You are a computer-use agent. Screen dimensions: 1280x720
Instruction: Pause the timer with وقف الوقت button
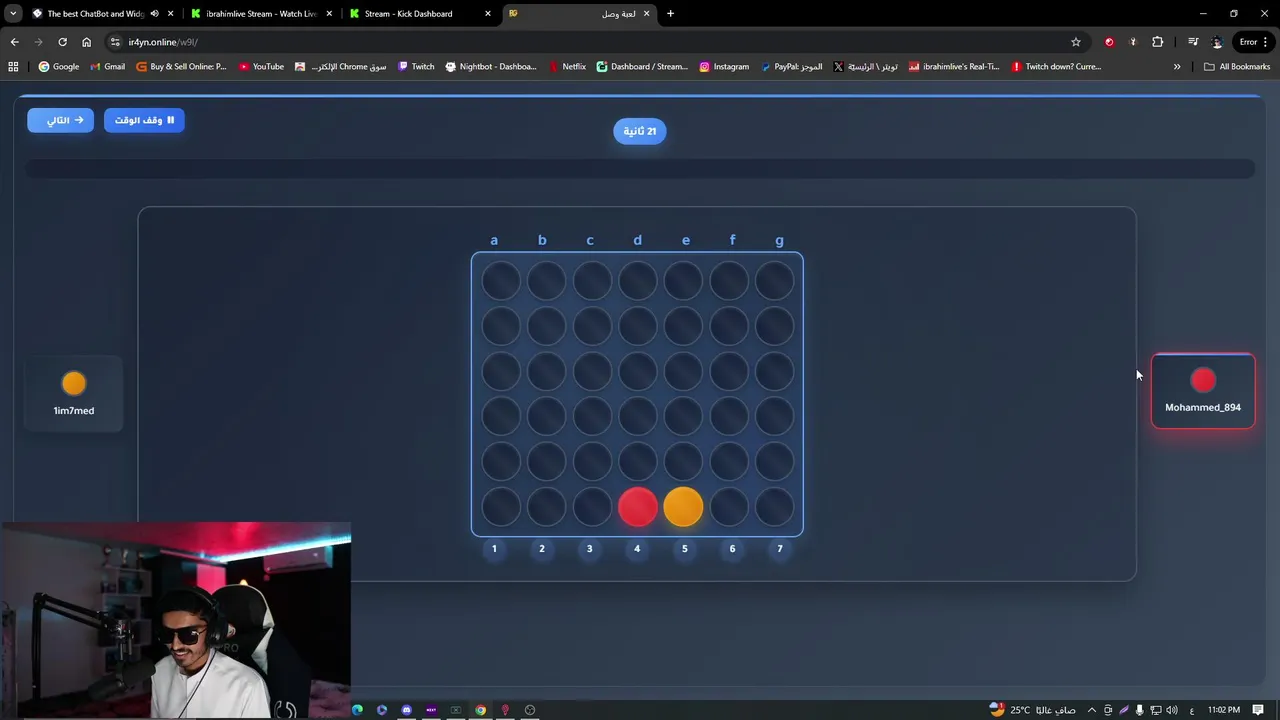[x=144, y=120]
